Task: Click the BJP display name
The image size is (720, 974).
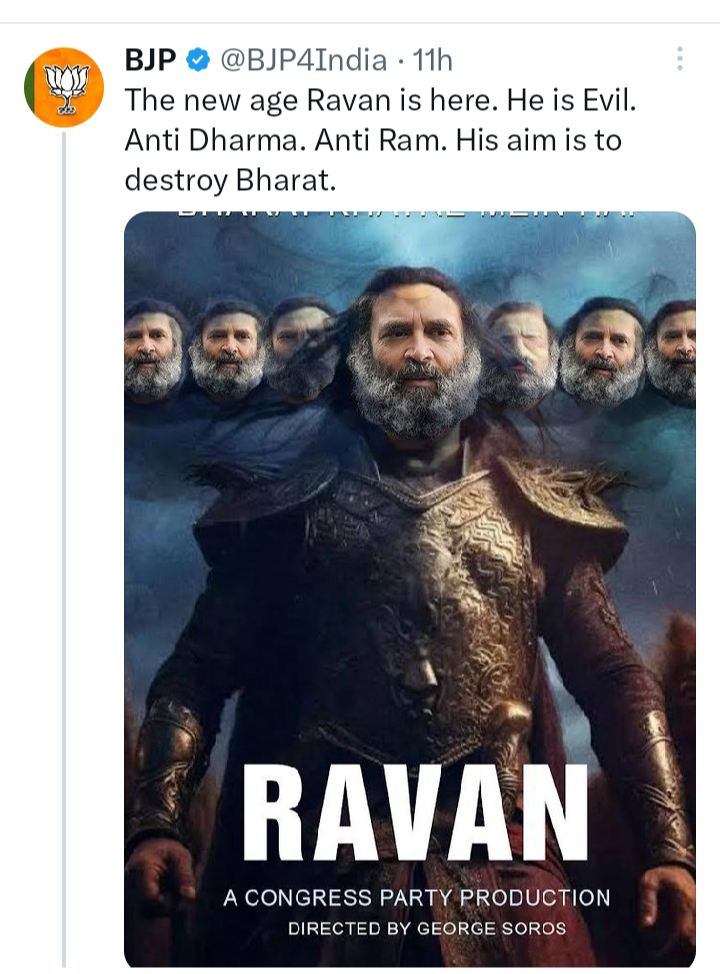Action: click(x=150, y=61)
